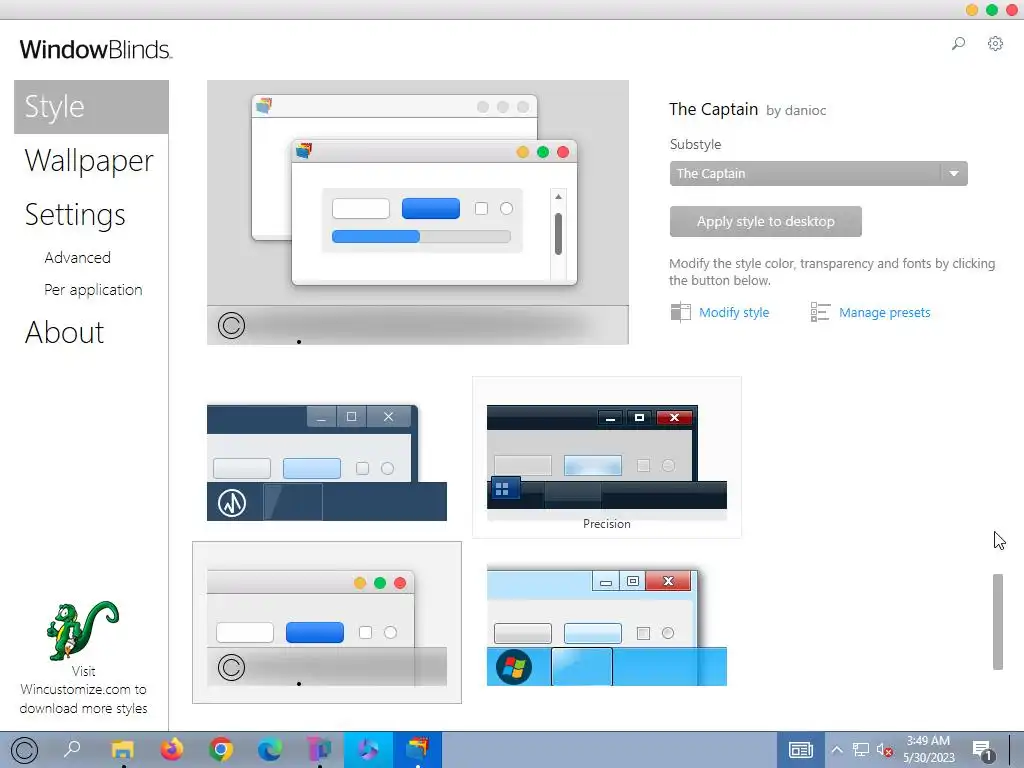The width and height of the screenshot is (1024, 768).
Task: Open the purple app icon on the taskbar
Action: tap(319, 749)
